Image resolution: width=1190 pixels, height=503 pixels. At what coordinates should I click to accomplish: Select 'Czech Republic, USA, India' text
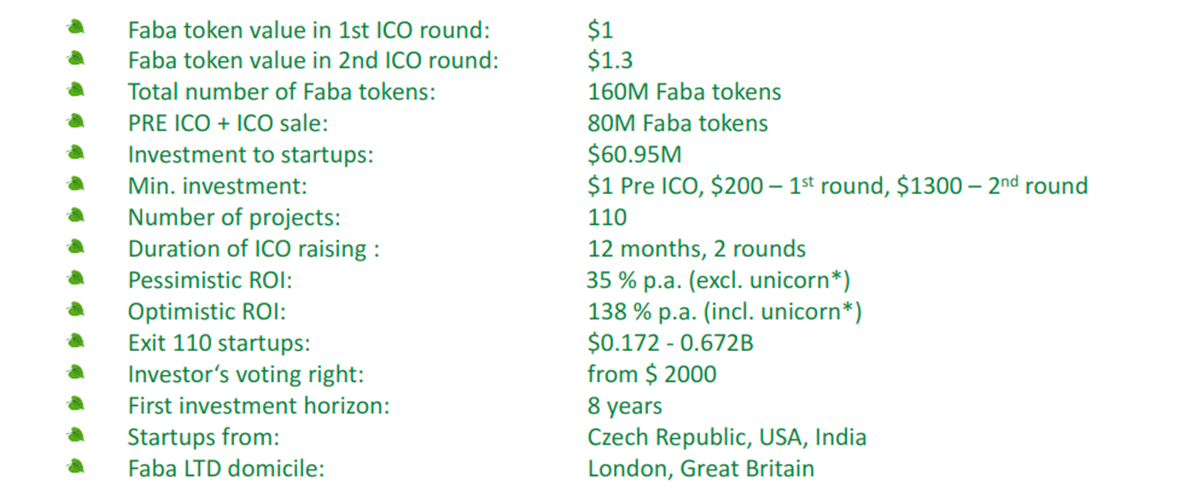tap(727, 437)
